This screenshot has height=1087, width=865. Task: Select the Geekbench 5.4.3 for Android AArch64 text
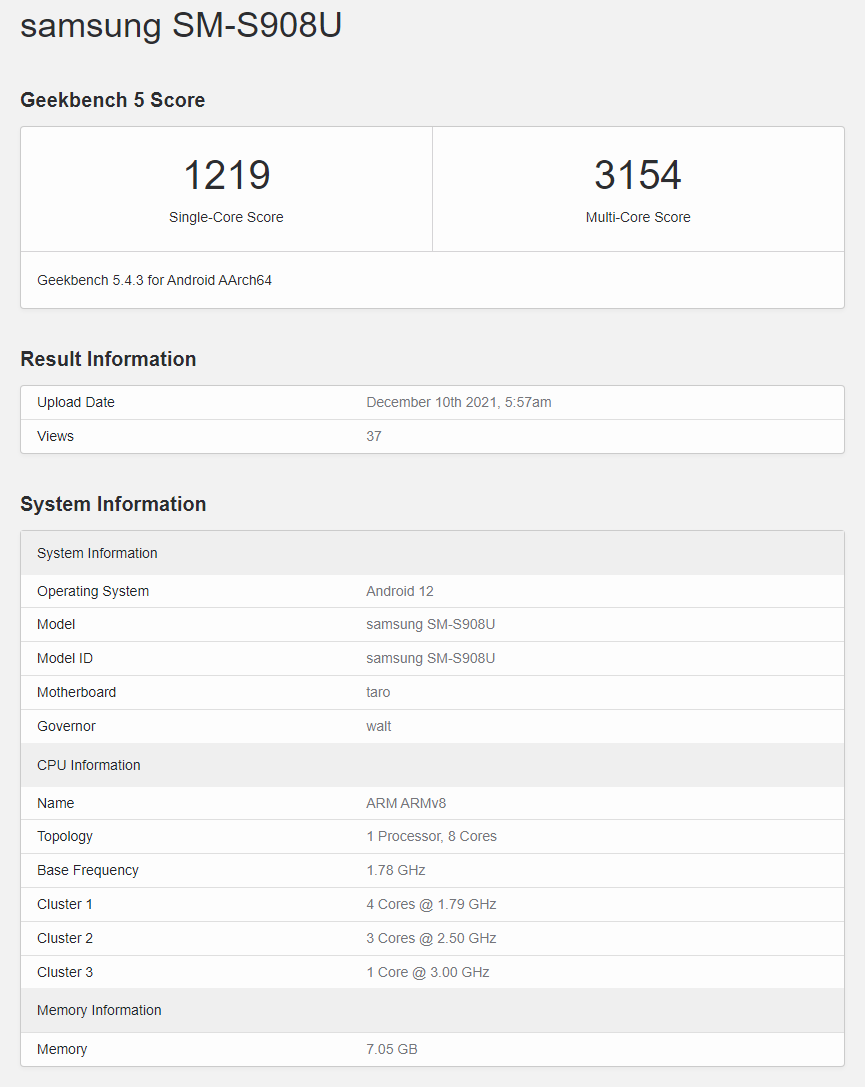(154, 280)
